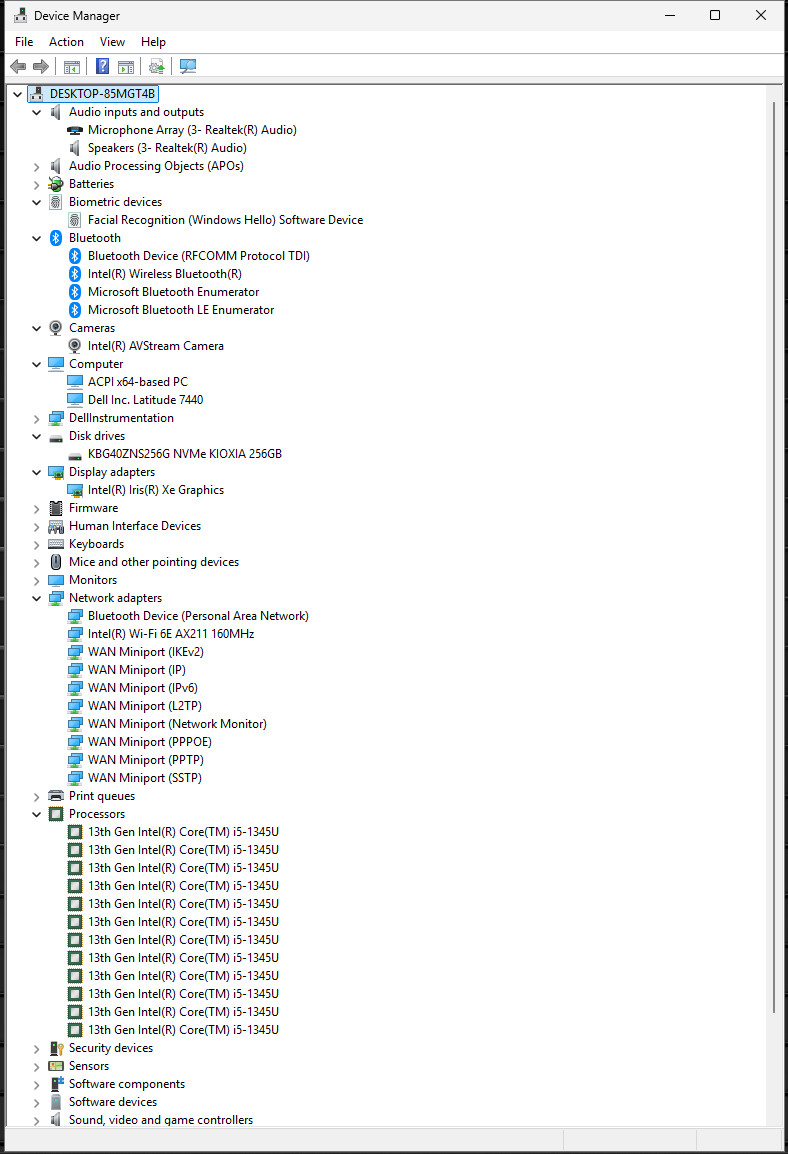Select Facial Recognition (Windows Hello) Software Device
Viewport: 788px width, 1154px height.
[x=225, y=220]
